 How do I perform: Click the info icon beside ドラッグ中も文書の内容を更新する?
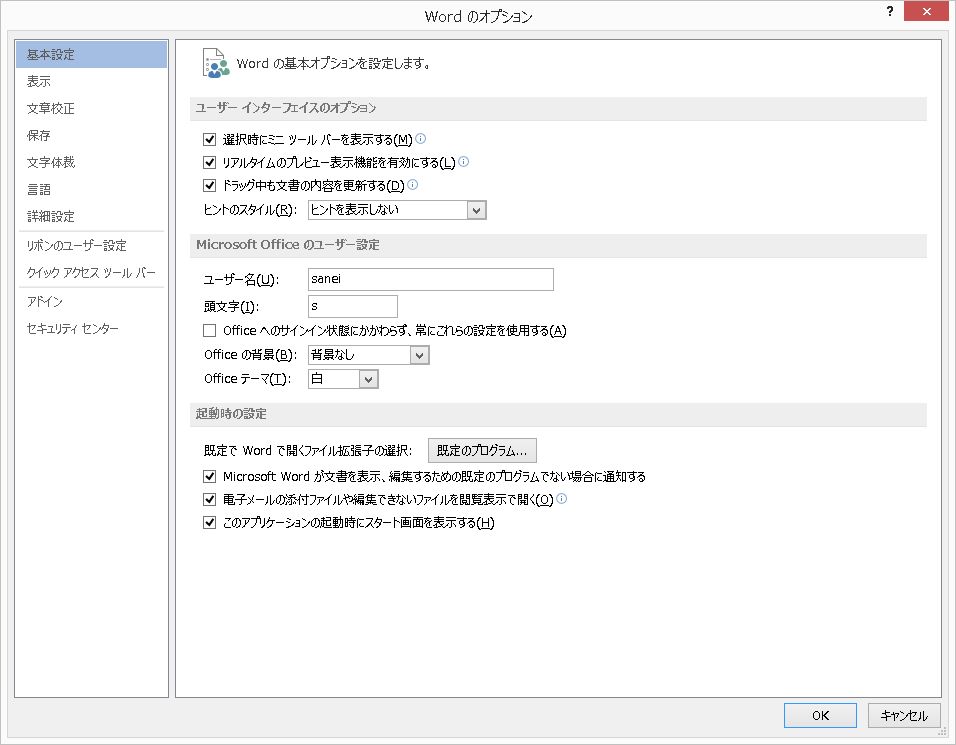(x=412, y=184)
